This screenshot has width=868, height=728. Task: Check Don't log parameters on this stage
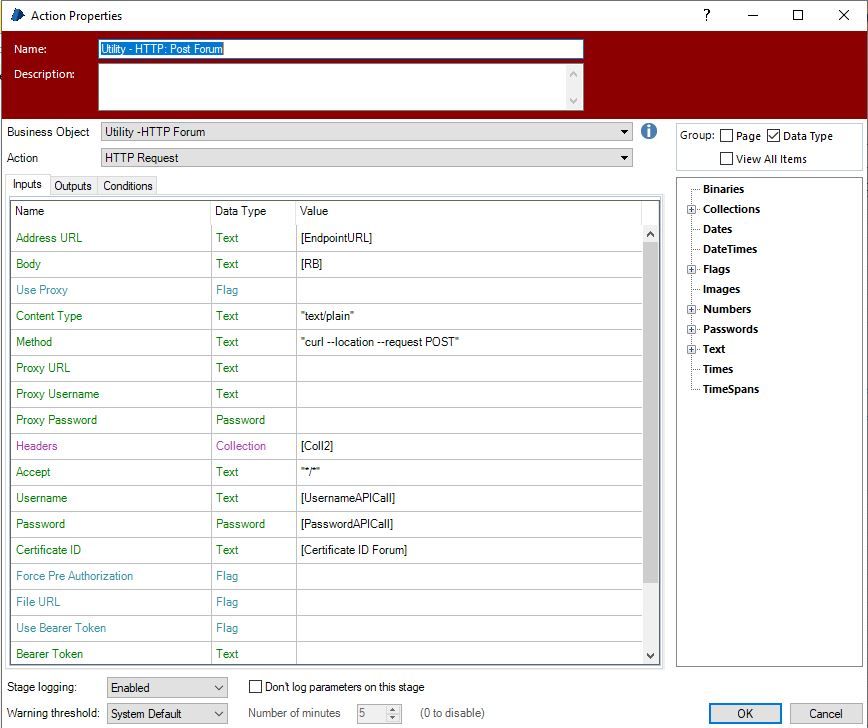(256, 687)
